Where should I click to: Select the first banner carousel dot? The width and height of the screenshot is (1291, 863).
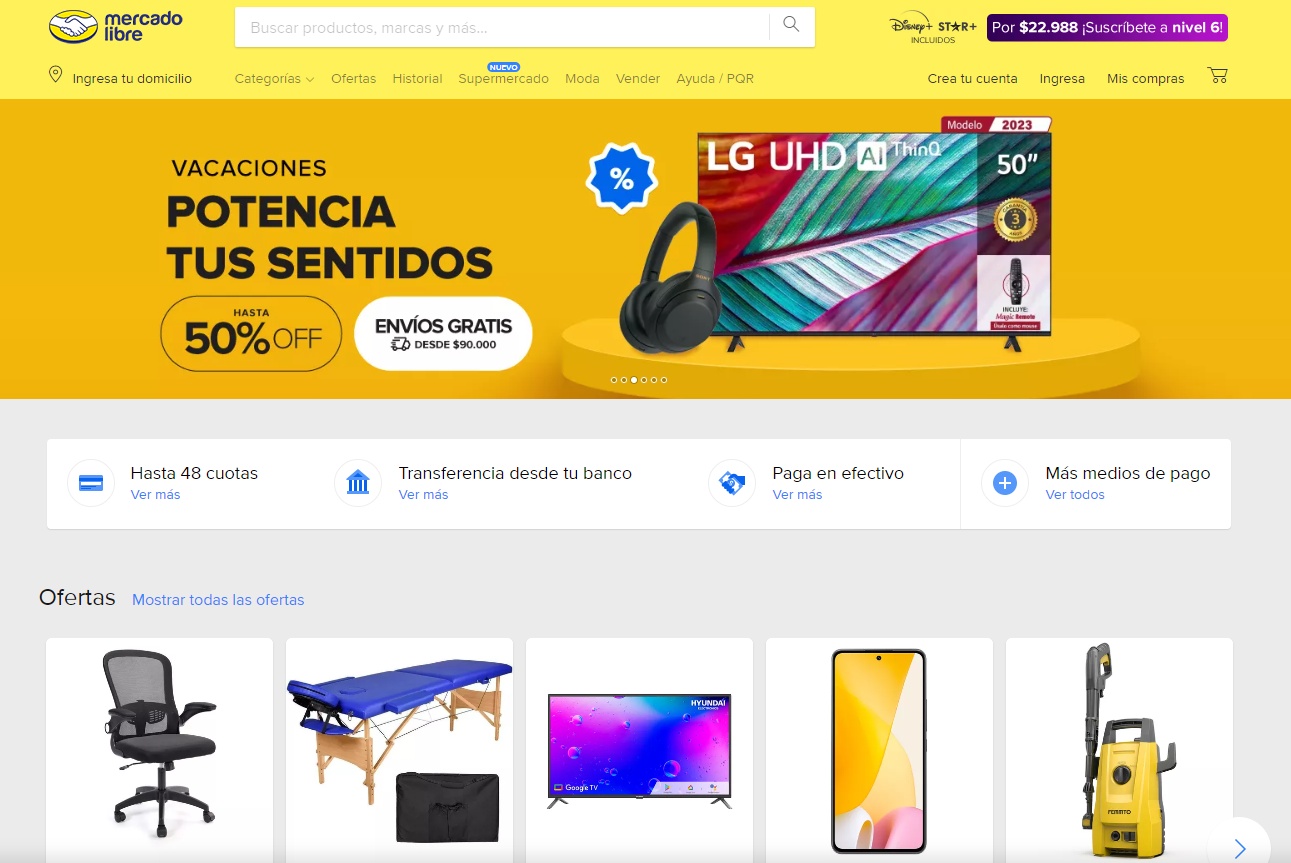[613, 380]
